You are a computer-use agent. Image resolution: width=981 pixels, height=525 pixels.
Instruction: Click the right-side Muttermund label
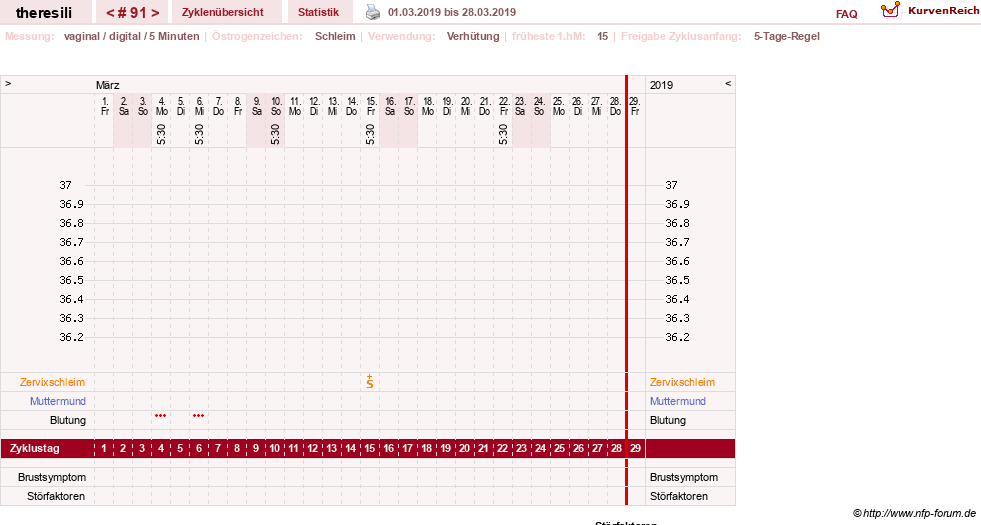click(x=678, y=401)
